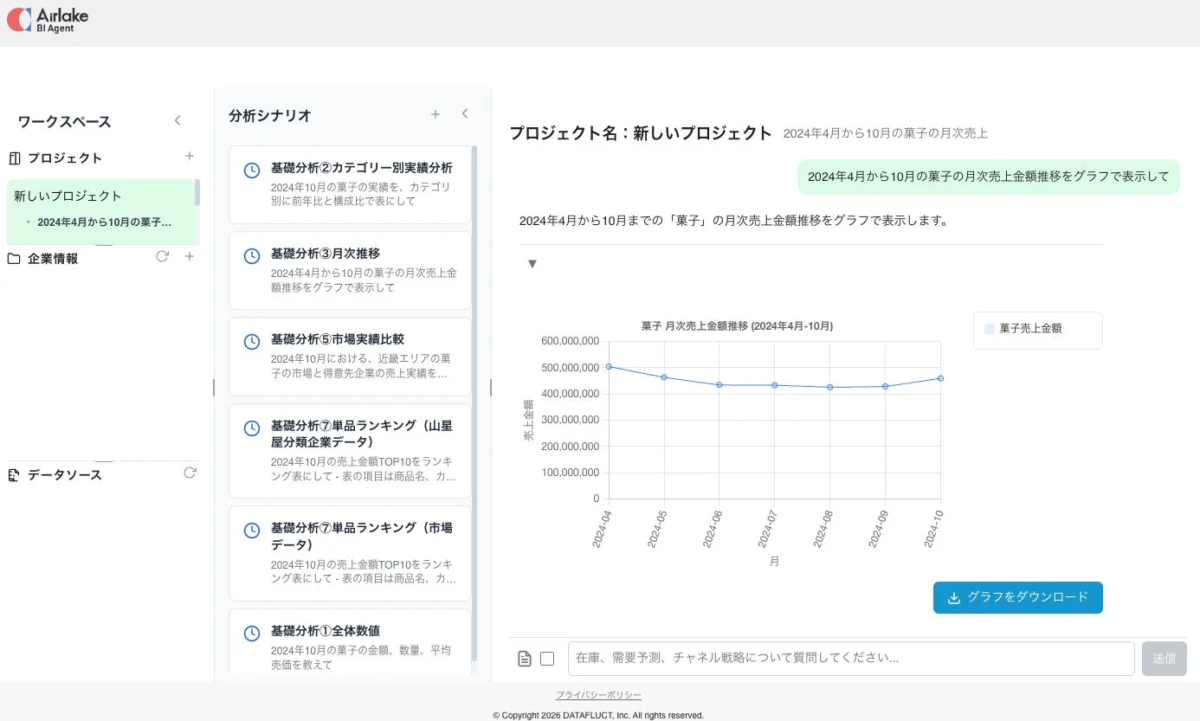Collapse the ワークスペース panel
The width and height of the screenshot is (1200, 721).
(177, 121)
